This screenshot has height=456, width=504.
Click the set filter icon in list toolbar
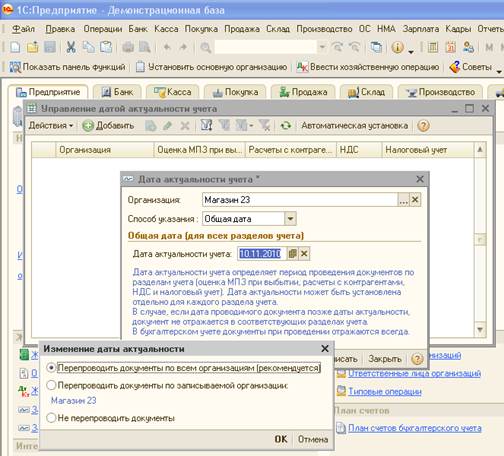(x=207, y=126)
